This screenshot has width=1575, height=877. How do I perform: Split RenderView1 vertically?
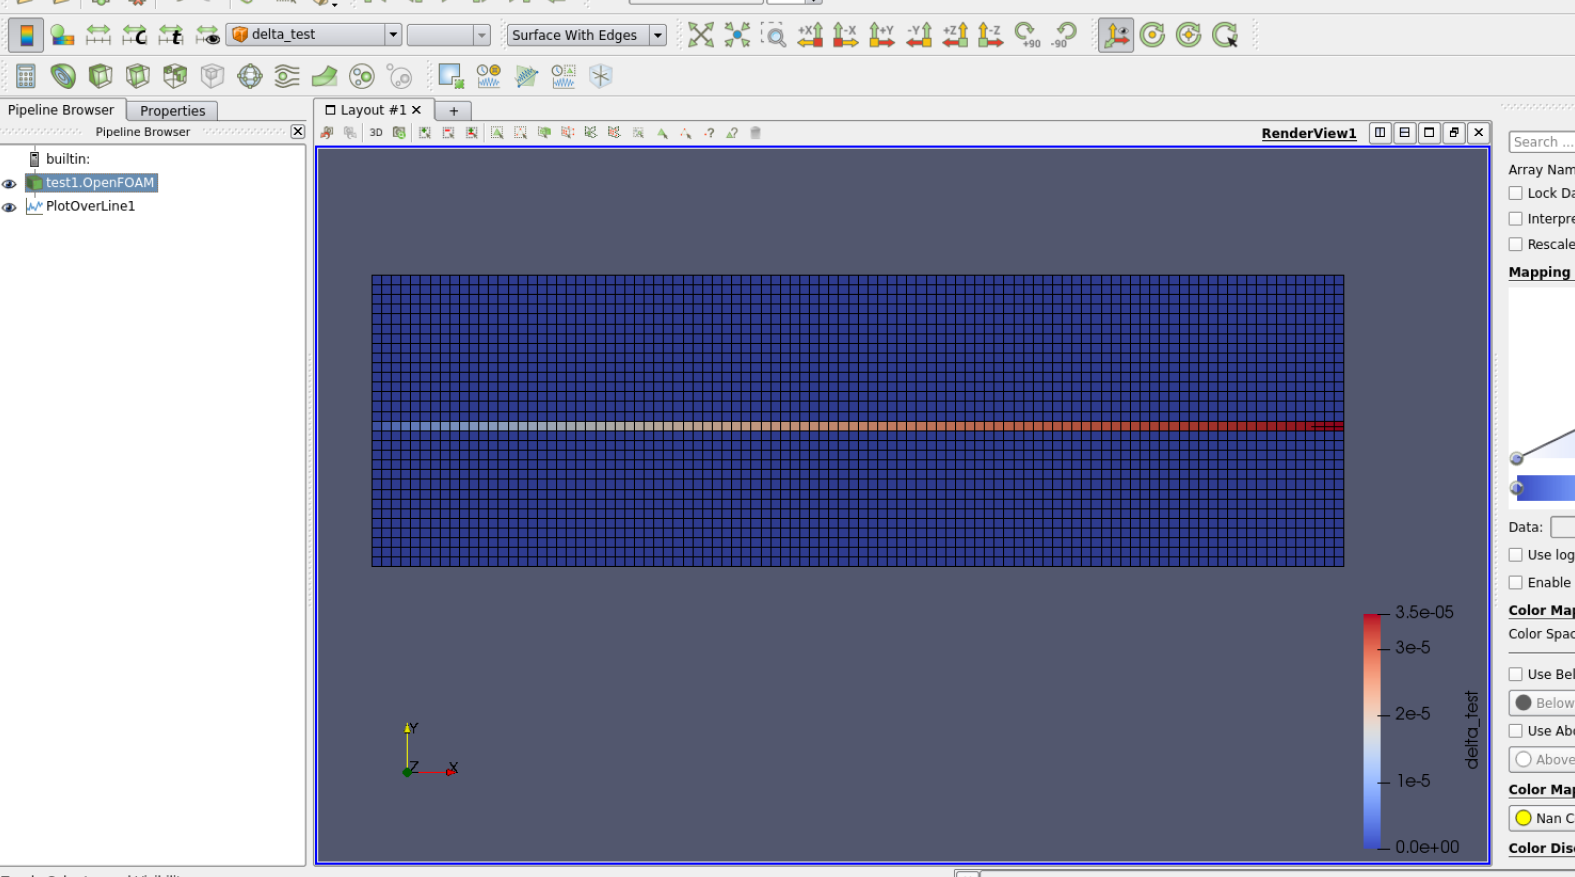click(1405, 132)
